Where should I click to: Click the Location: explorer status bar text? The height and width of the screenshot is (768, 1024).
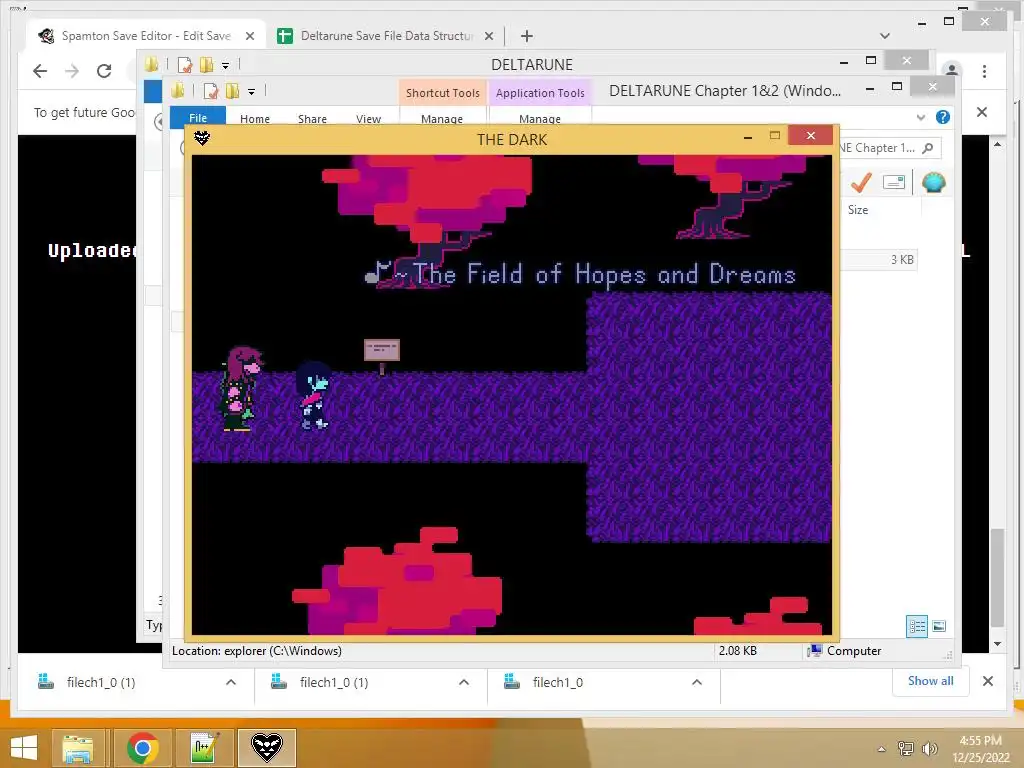[257, 650]
